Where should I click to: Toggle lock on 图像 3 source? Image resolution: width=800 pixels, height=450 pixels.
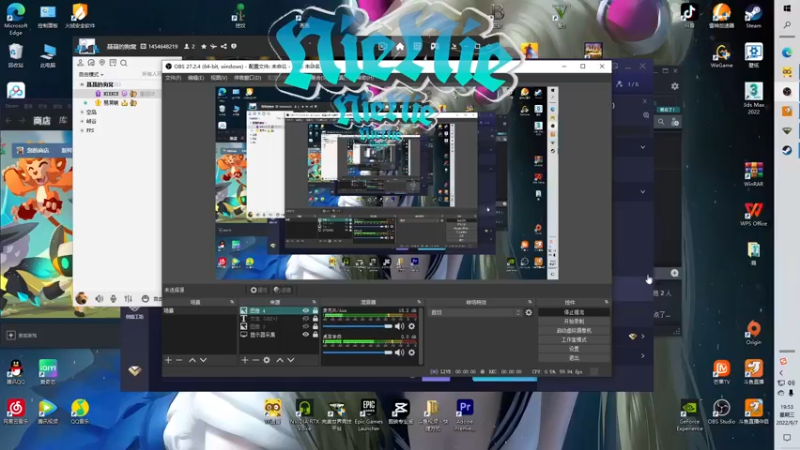pyautogui.click(x=315, y=327)
